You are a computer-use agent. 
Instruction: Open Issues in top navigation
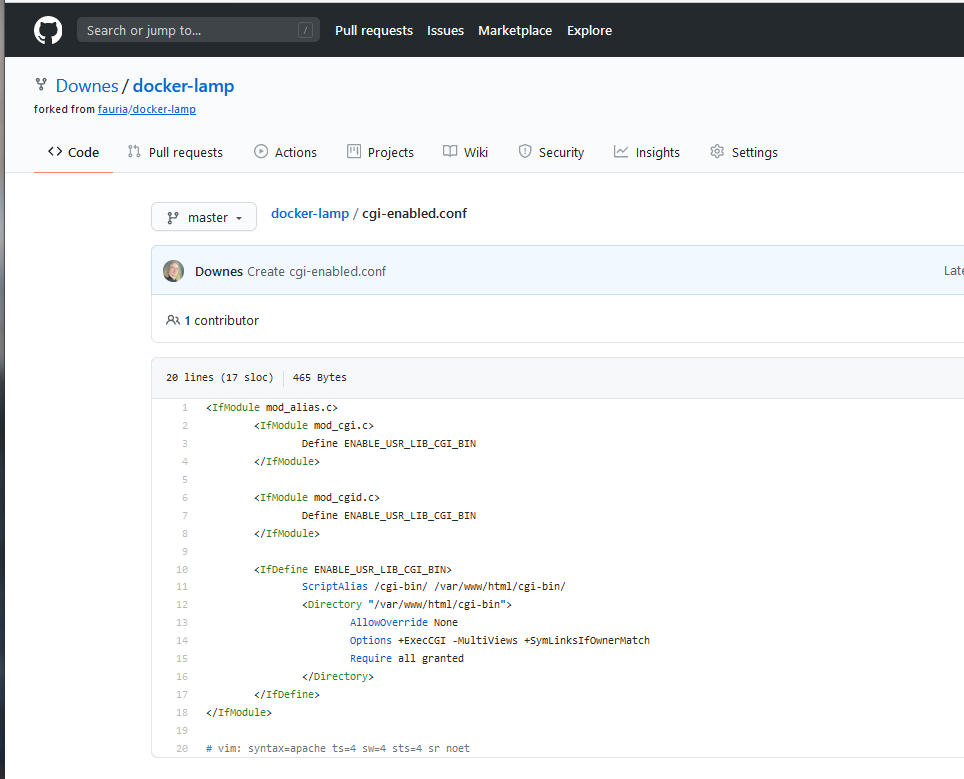coord(445,31)
